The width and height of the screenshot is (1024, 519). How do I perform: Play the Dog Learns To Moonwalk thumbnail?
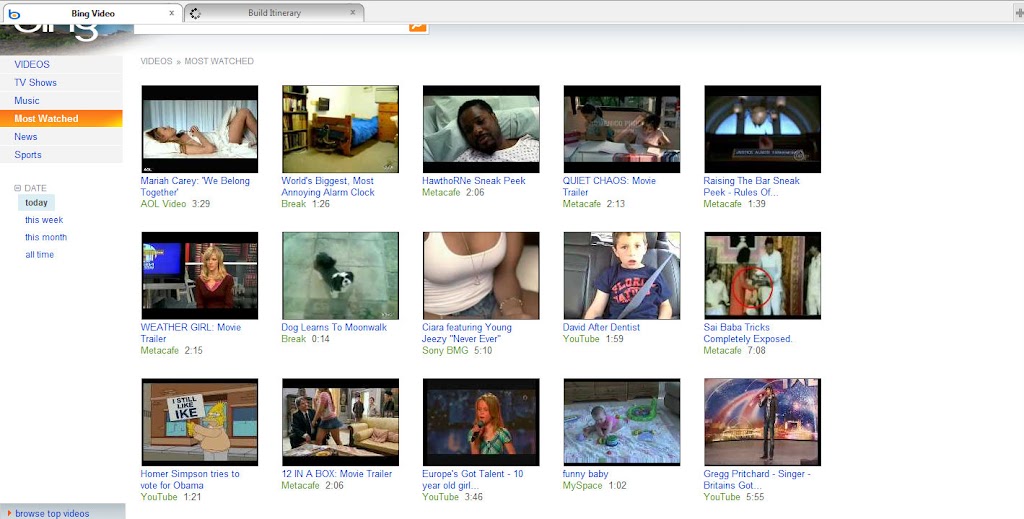coord(340,276)
